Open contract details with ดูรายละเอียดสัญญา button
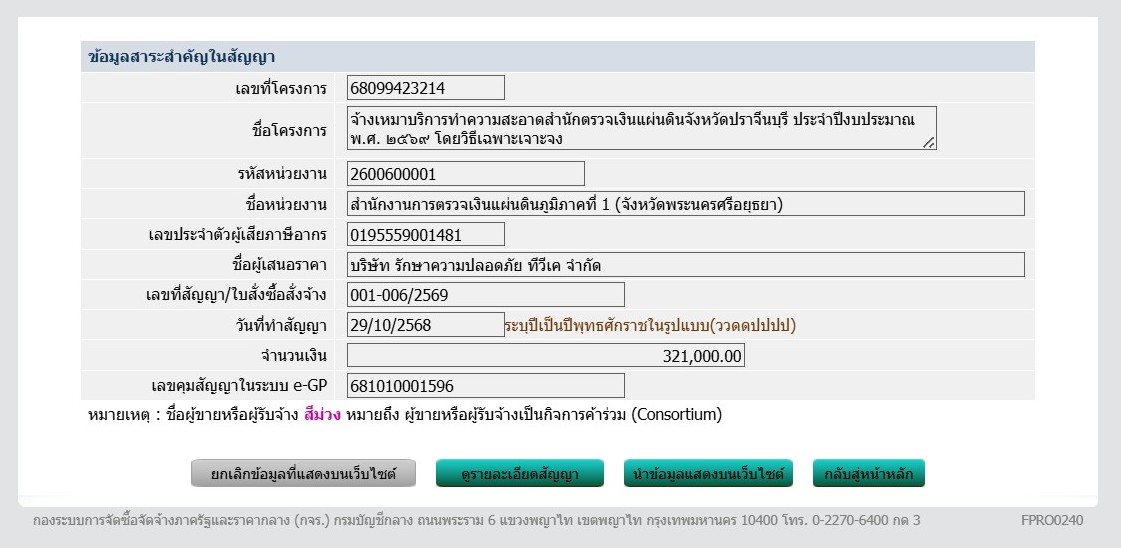The image size is (1121, 548). coord(520,474)
